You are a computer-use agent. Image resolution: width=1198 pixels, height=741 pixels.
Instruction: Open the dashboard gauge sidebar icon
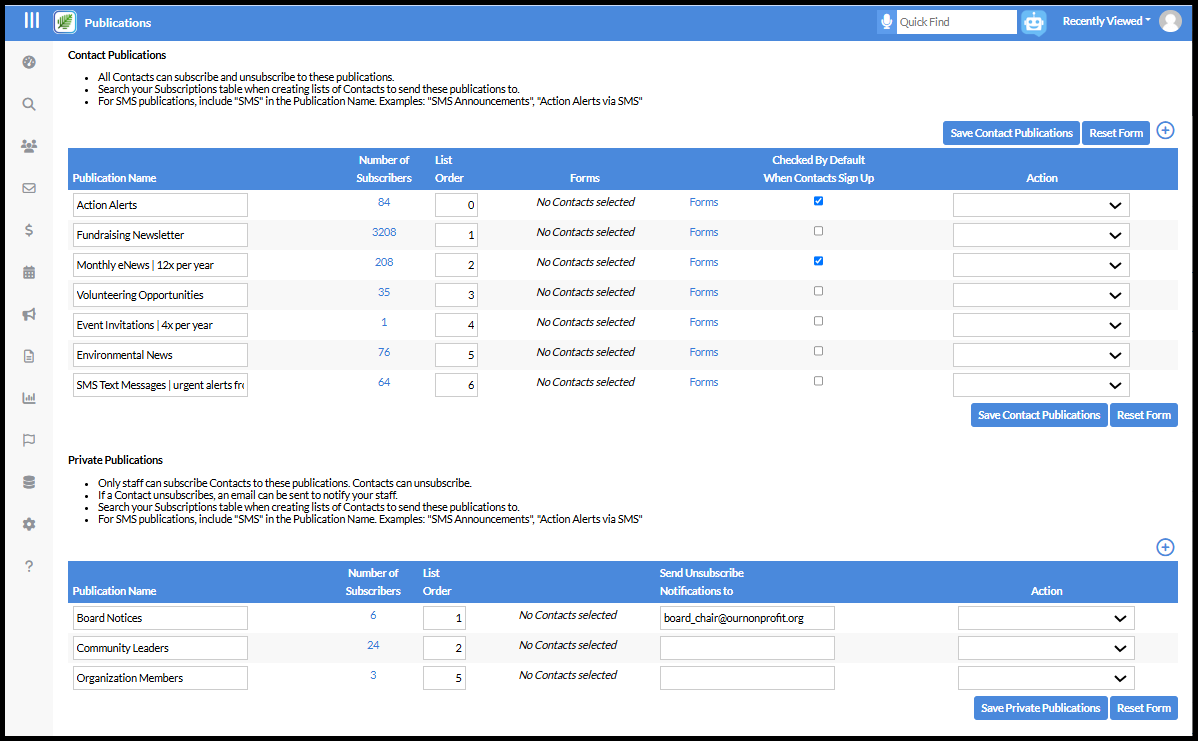coord(29,63)
